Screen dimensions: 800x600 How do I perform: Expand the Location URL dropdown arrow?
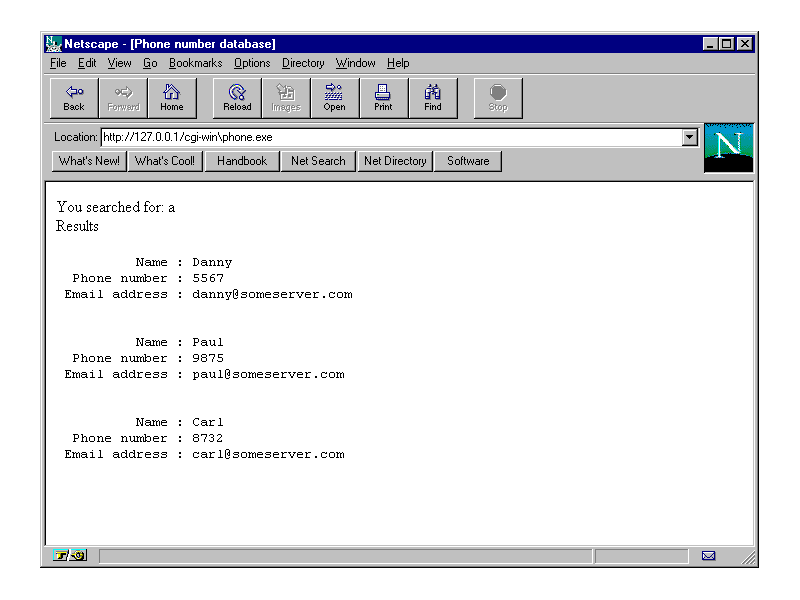690,137
